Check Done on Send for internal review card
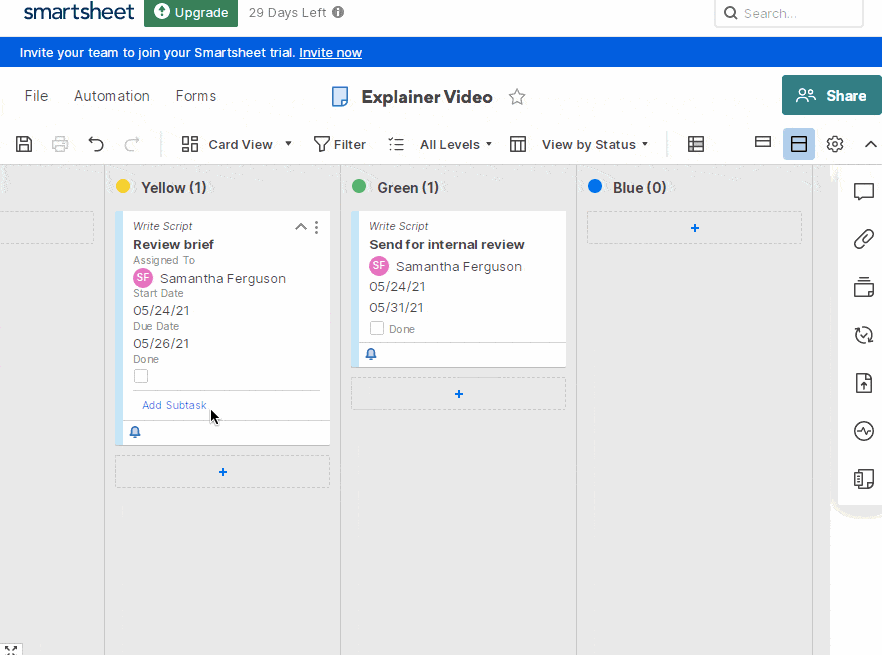This screenshot has height=655, width=882. (375, 327)
